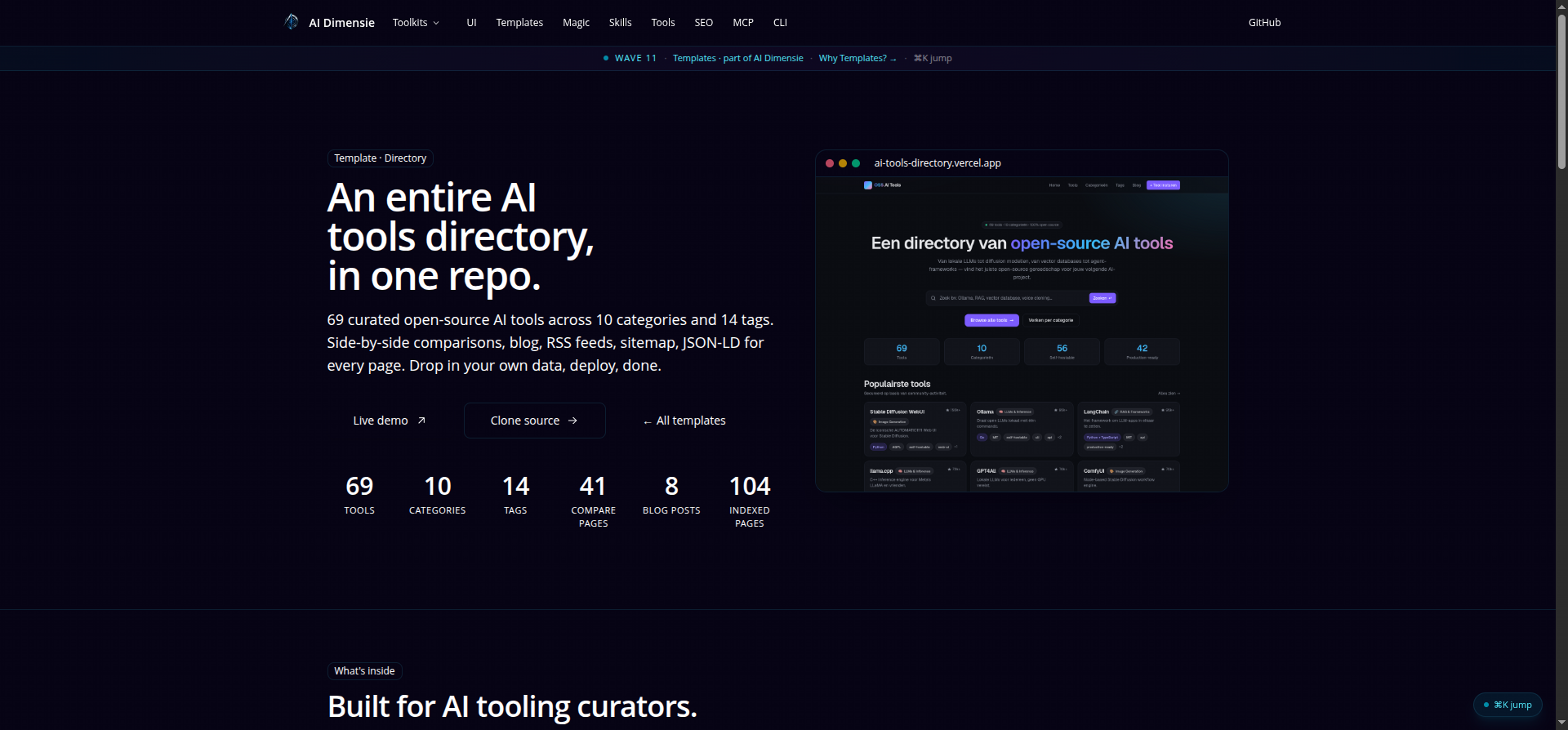Viewport: 1568px width, 730px height.
Task: Click the 104 Indexed Pages stat
Action: [749, 501]
